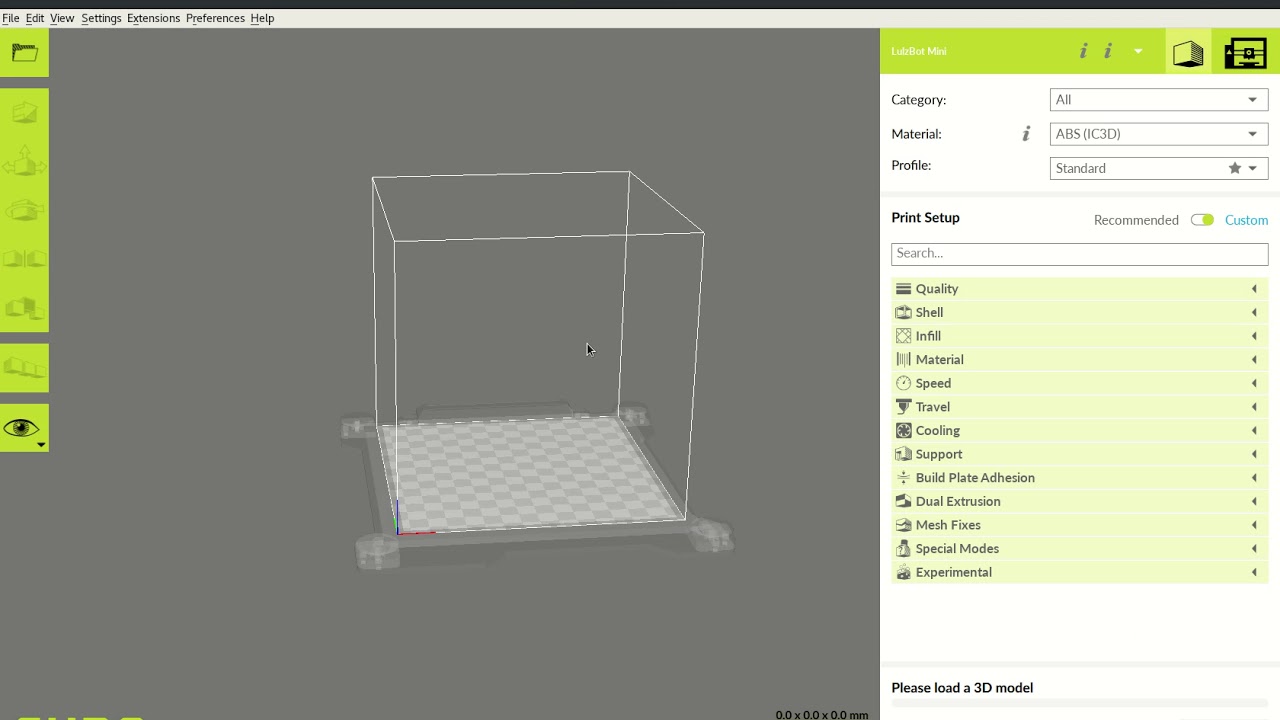Click the LulzBot Mini printer name
The height and width of the screenshot is (720, 1280).
tap(919, 51)
